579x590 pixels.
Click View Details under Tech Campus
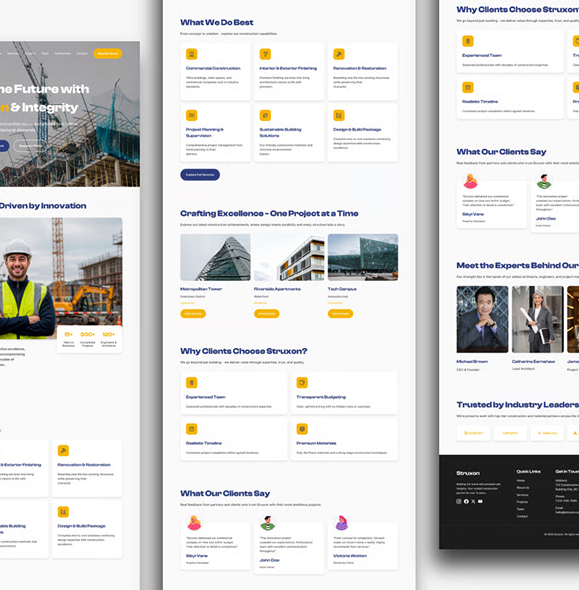(340, 313)
